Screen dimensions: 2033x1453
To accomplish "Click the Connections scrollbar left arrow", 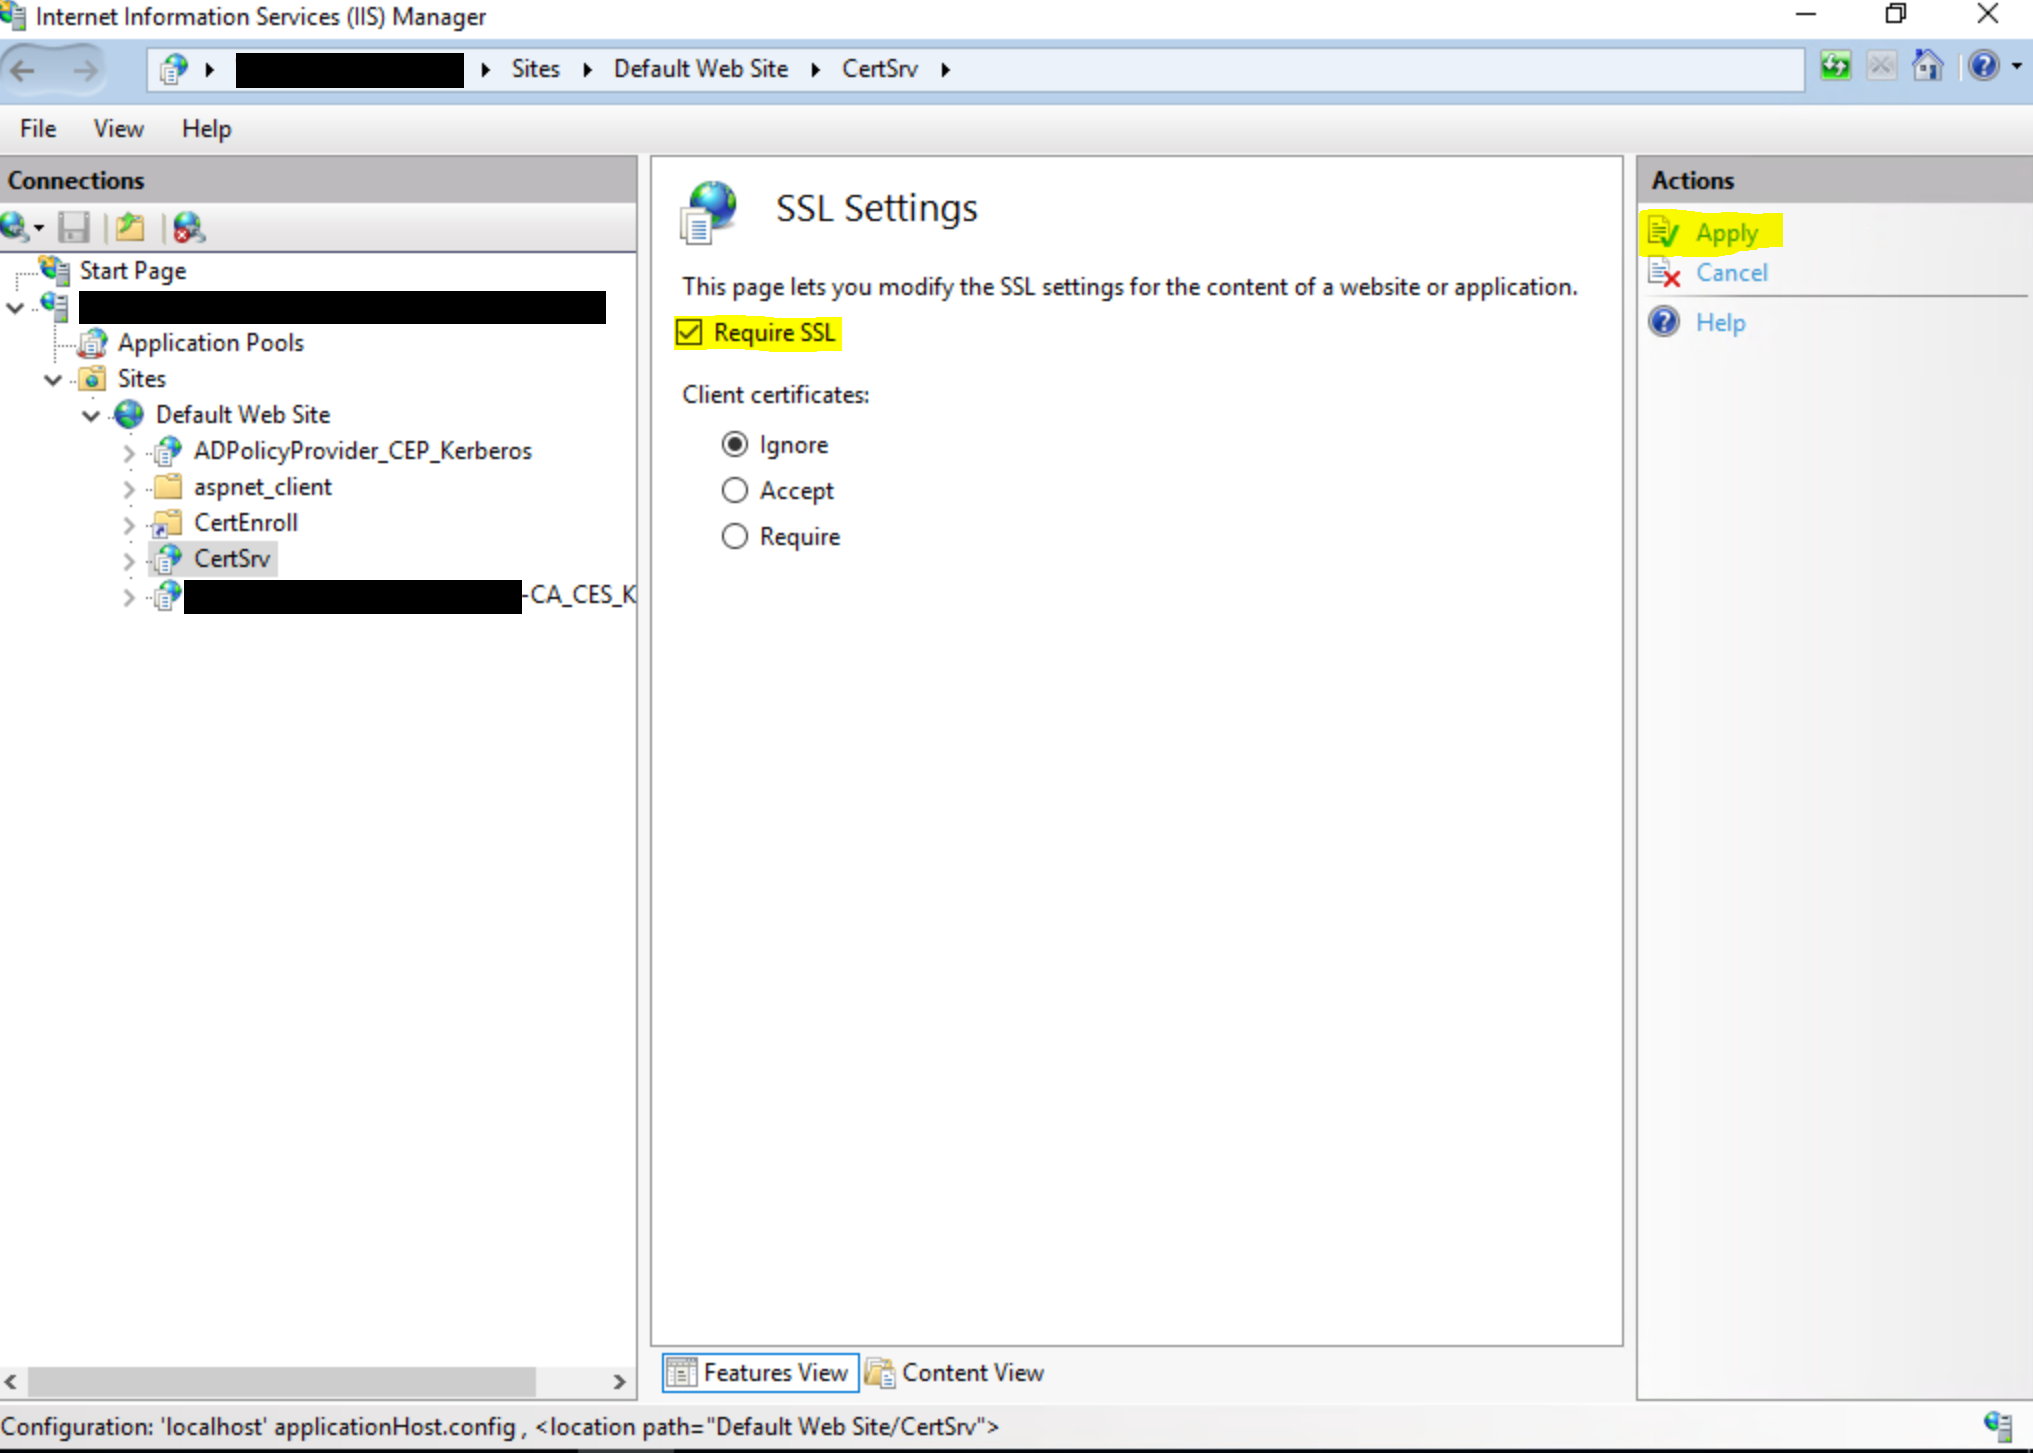I will click(x=11, y=1381).
